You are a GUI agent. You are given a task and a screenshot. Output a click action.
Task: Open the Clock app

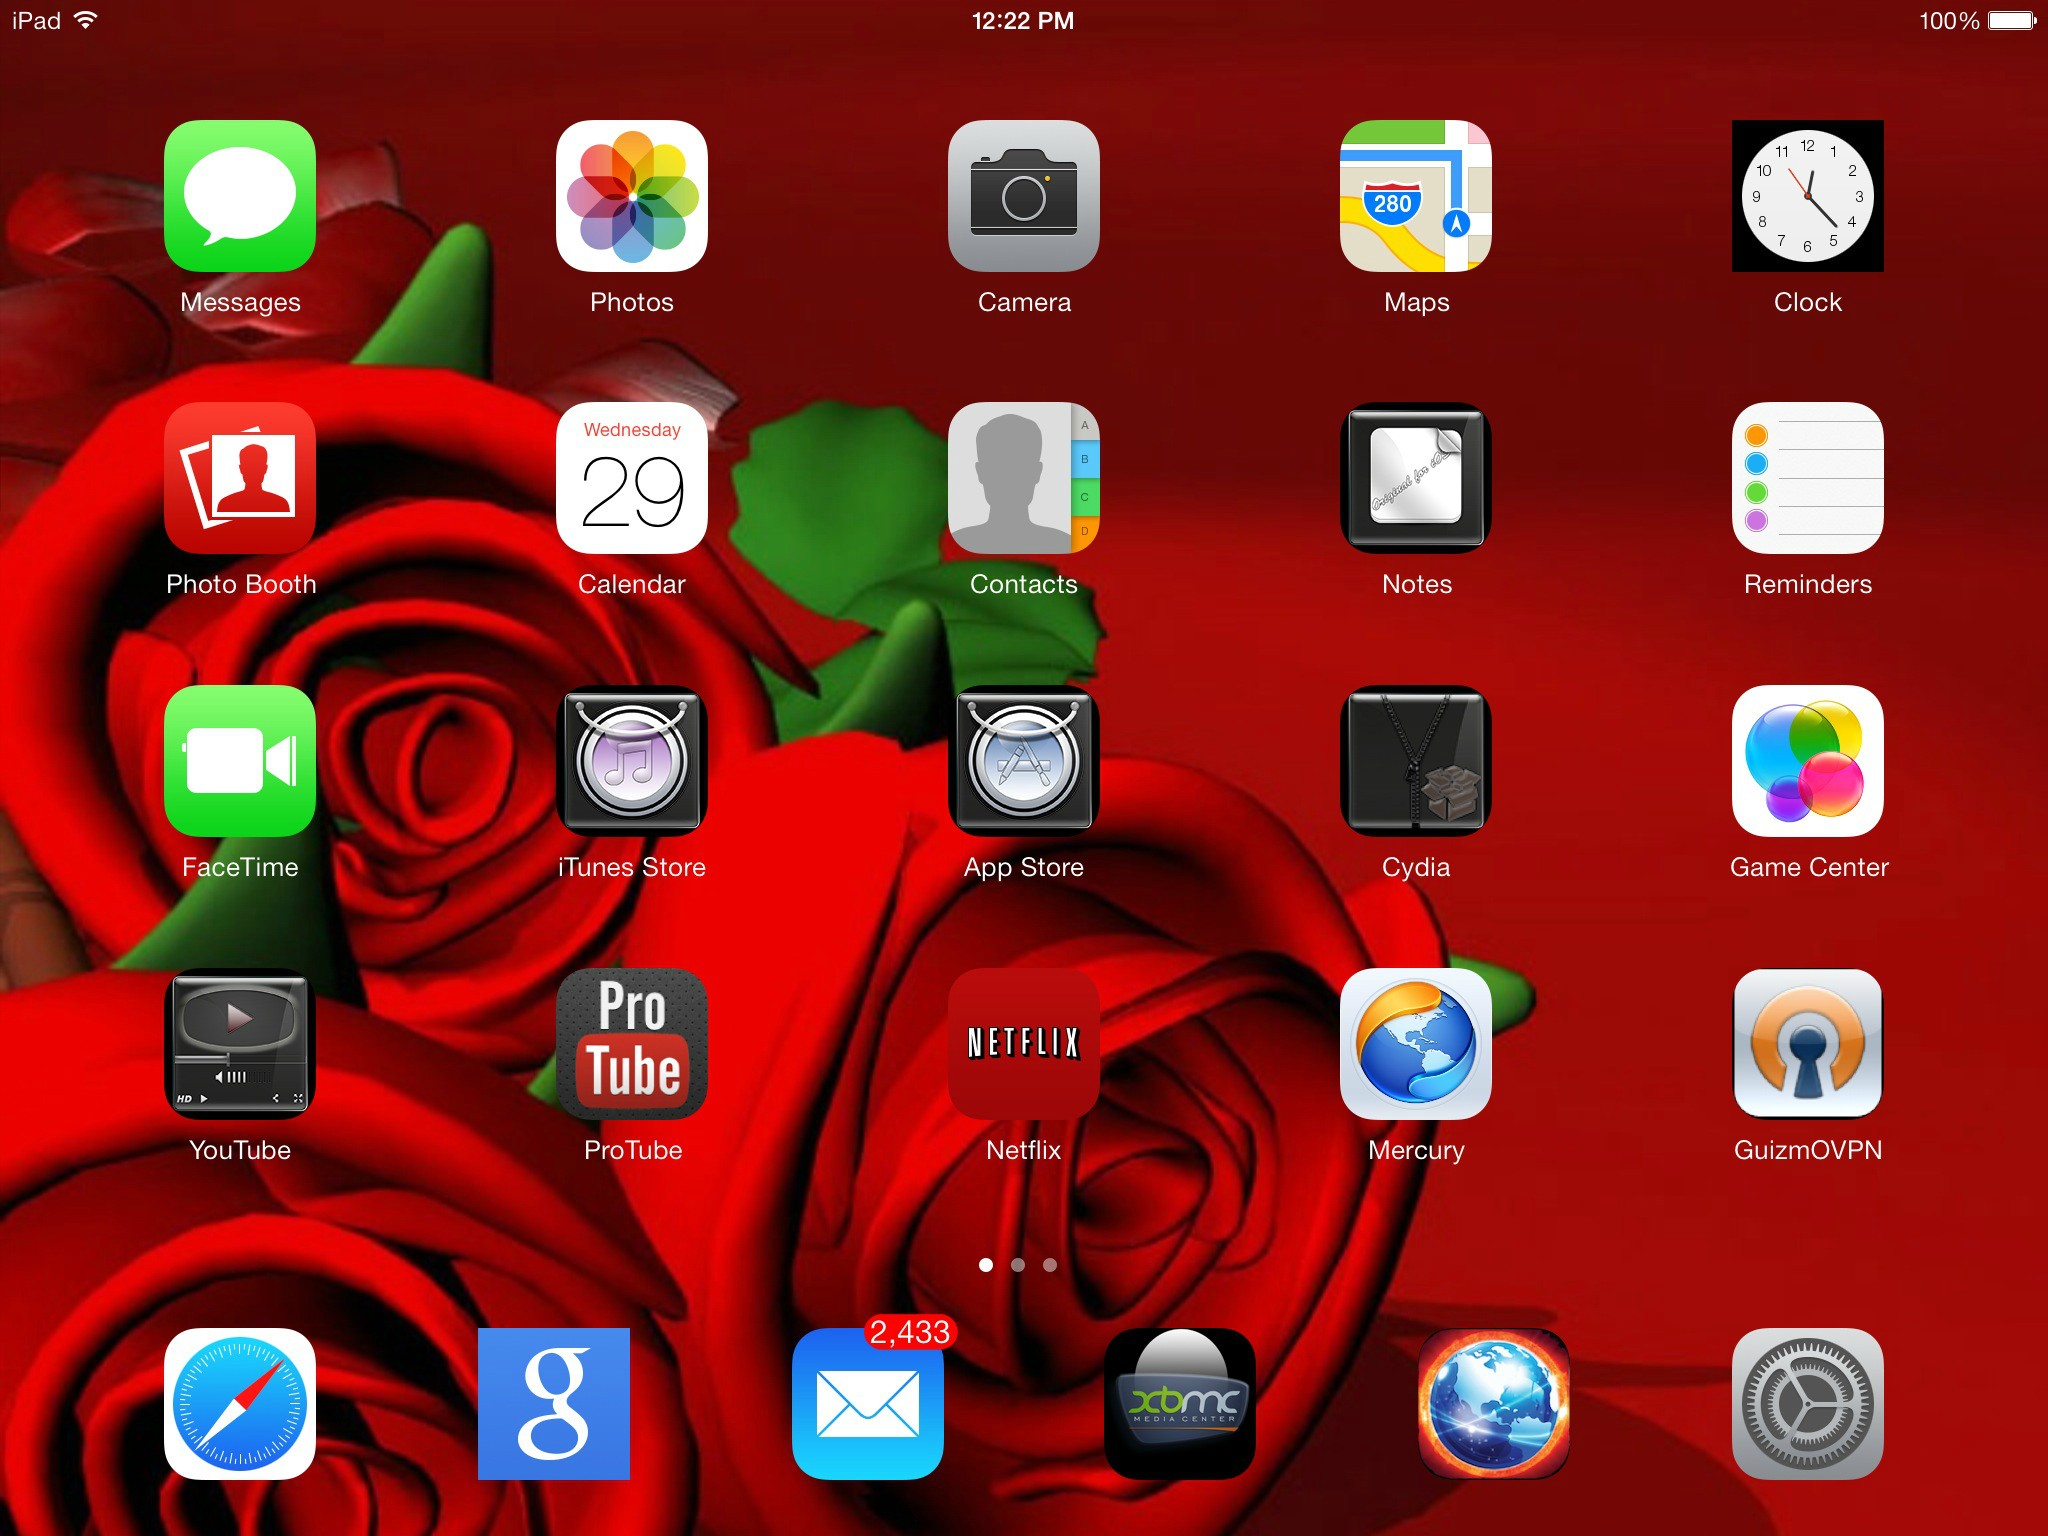click(1808, 196)
